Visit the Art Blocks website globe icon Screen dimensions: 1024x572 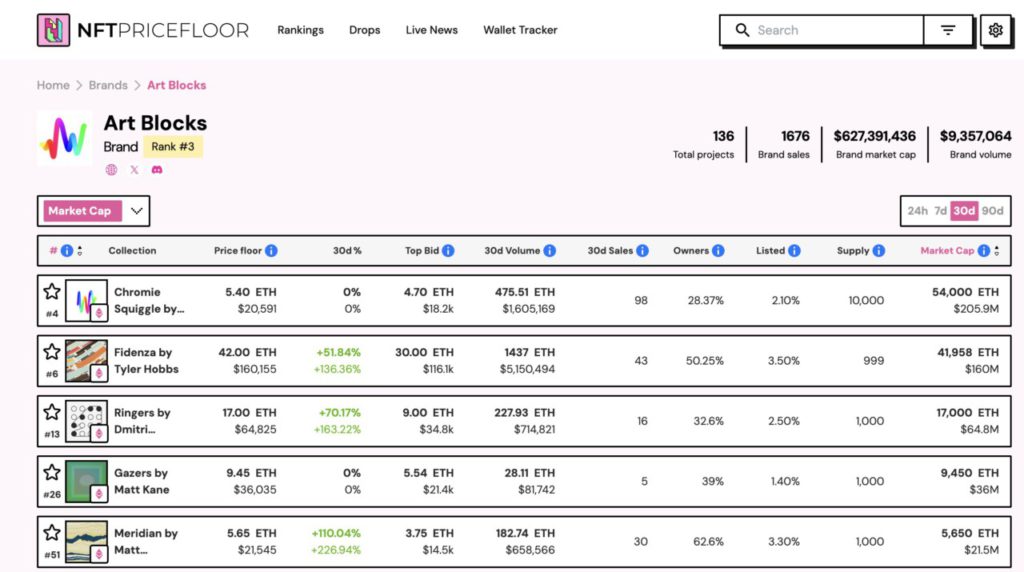(x=111, y=170)
